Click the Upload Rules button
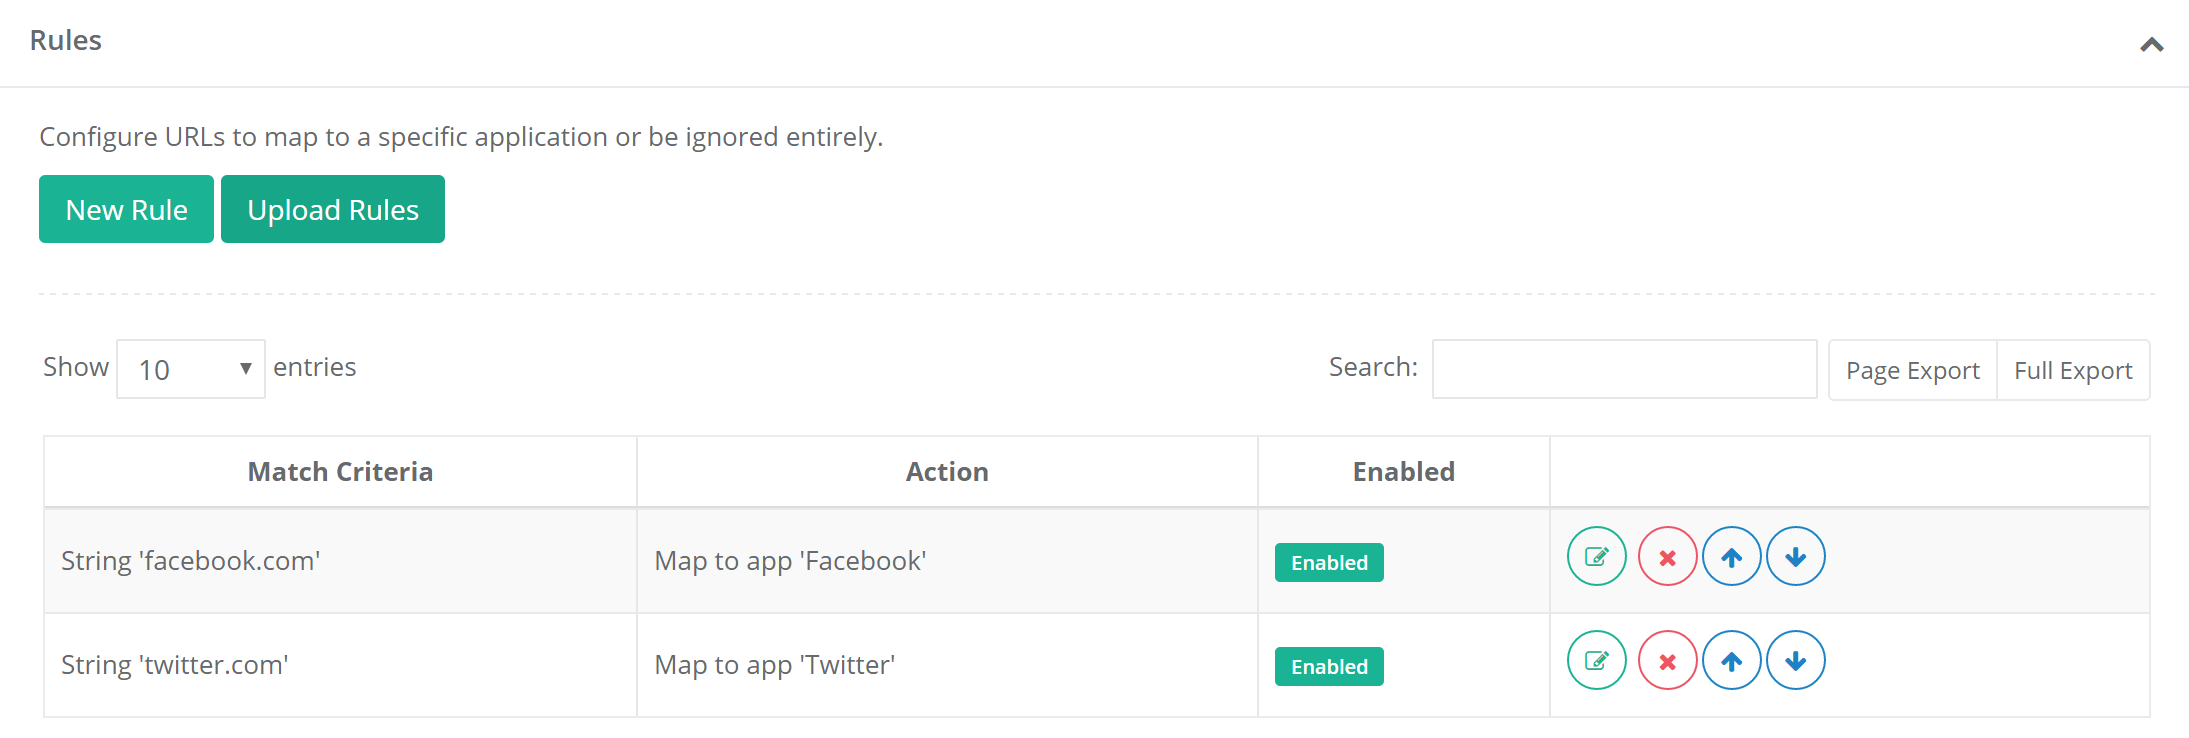Image resolution: width=2189 pixels, height=738 pixels. (x=332, y=210)
